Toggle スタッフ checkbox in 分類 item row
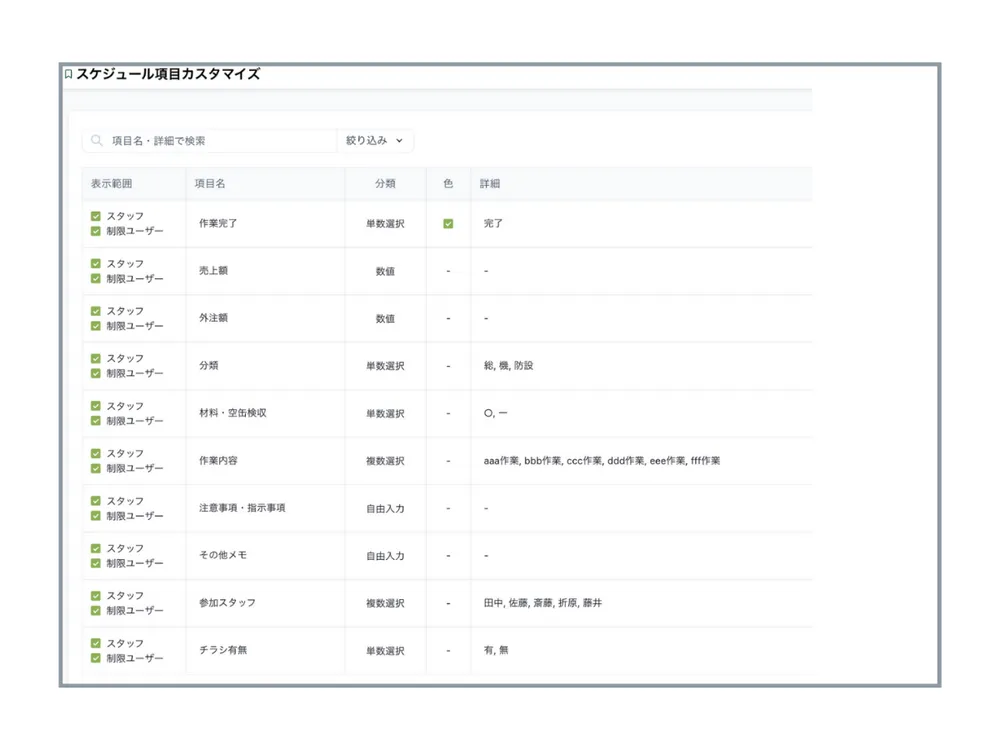Viewport: 1000px width, 750px height. [x=96, y=358]
